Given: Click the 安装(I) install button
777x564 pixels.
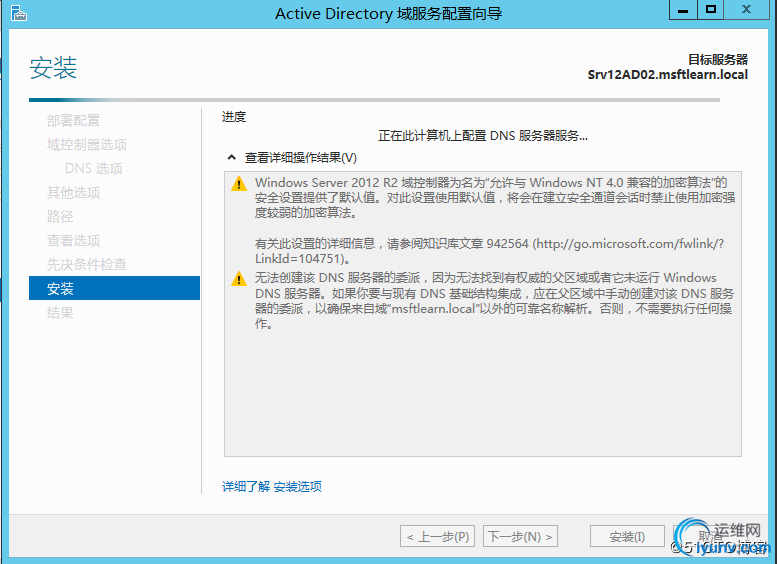Looking at the screenshot, I should point(627,536).
